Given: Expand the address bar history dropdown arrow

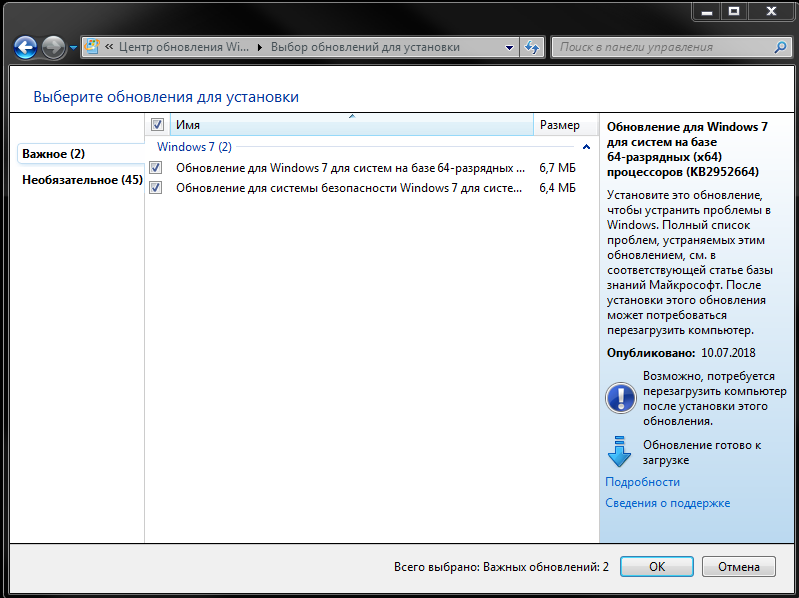Looking at the screenshot, I should (509, 47).
